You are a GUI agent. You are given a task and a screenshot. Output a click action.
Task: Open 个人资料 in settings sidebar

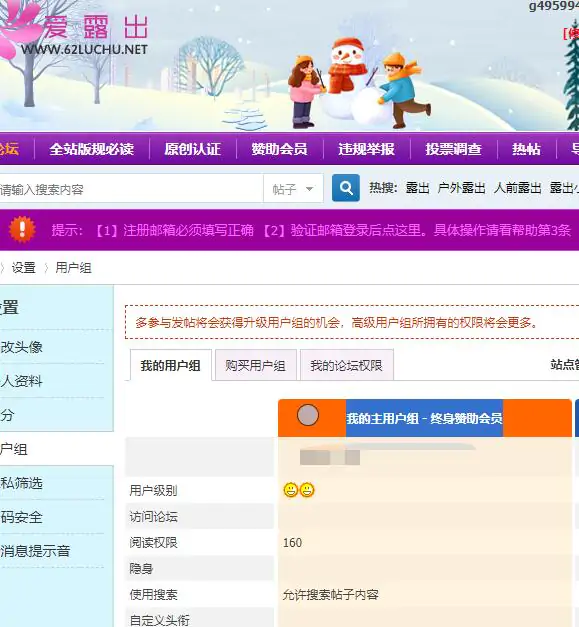21,381
